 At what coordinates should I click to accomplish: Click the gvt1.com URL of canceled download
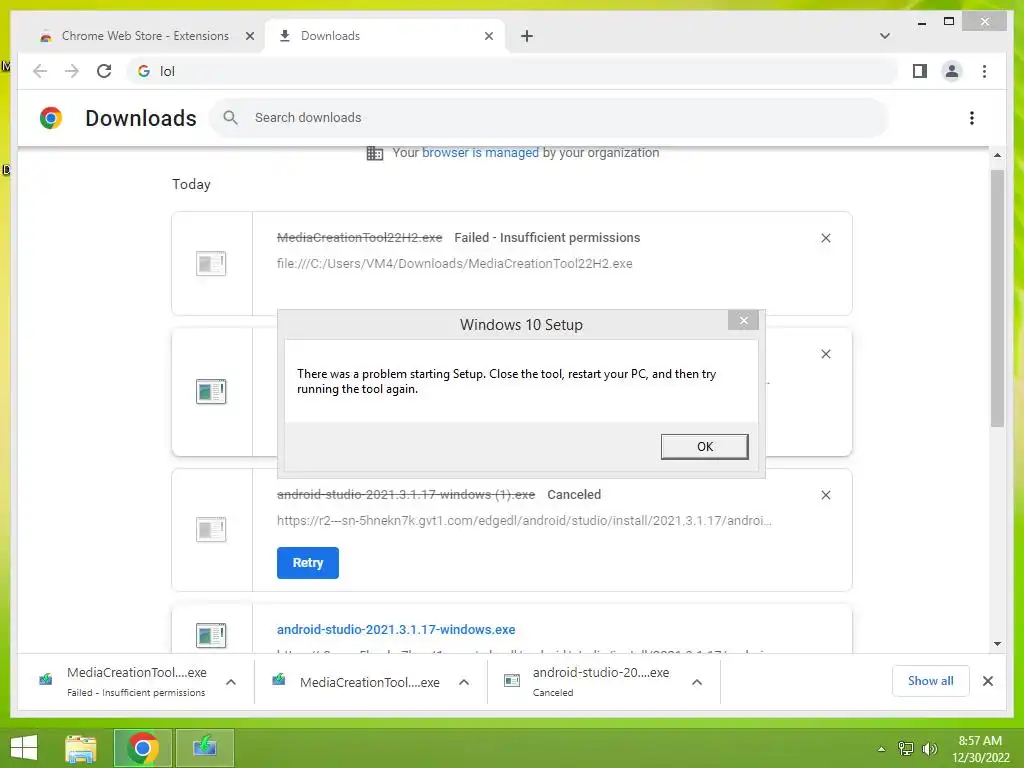[x=524, y=520]
